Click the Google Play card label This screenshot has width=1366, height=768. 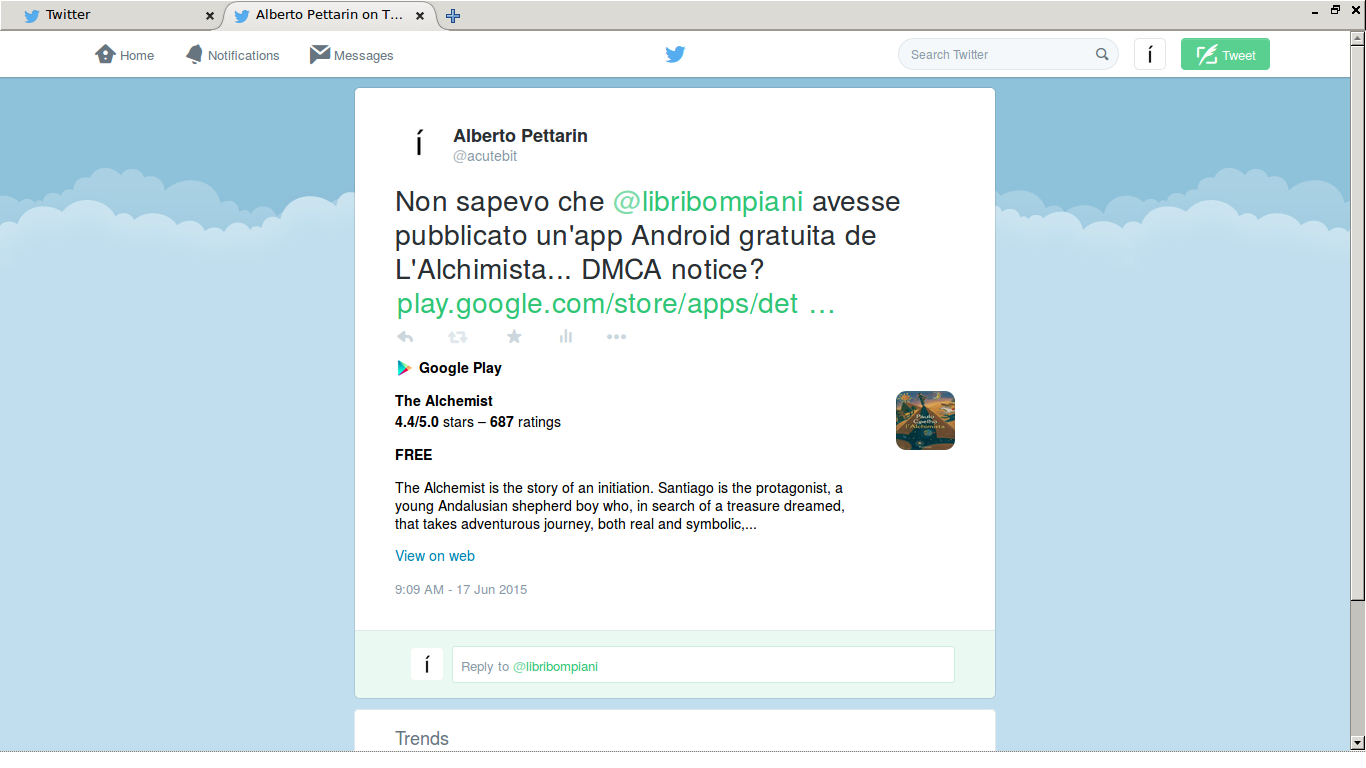coord(460,368)
